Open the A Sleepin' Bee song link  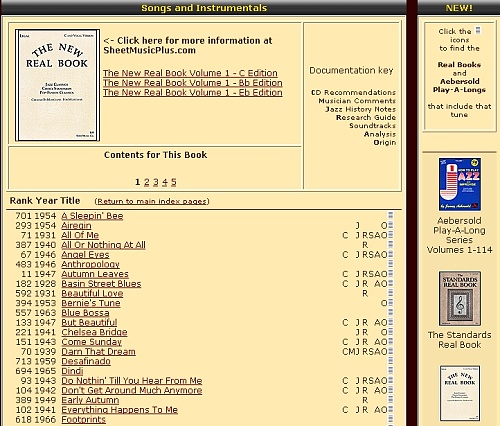(x=92, y=216)
